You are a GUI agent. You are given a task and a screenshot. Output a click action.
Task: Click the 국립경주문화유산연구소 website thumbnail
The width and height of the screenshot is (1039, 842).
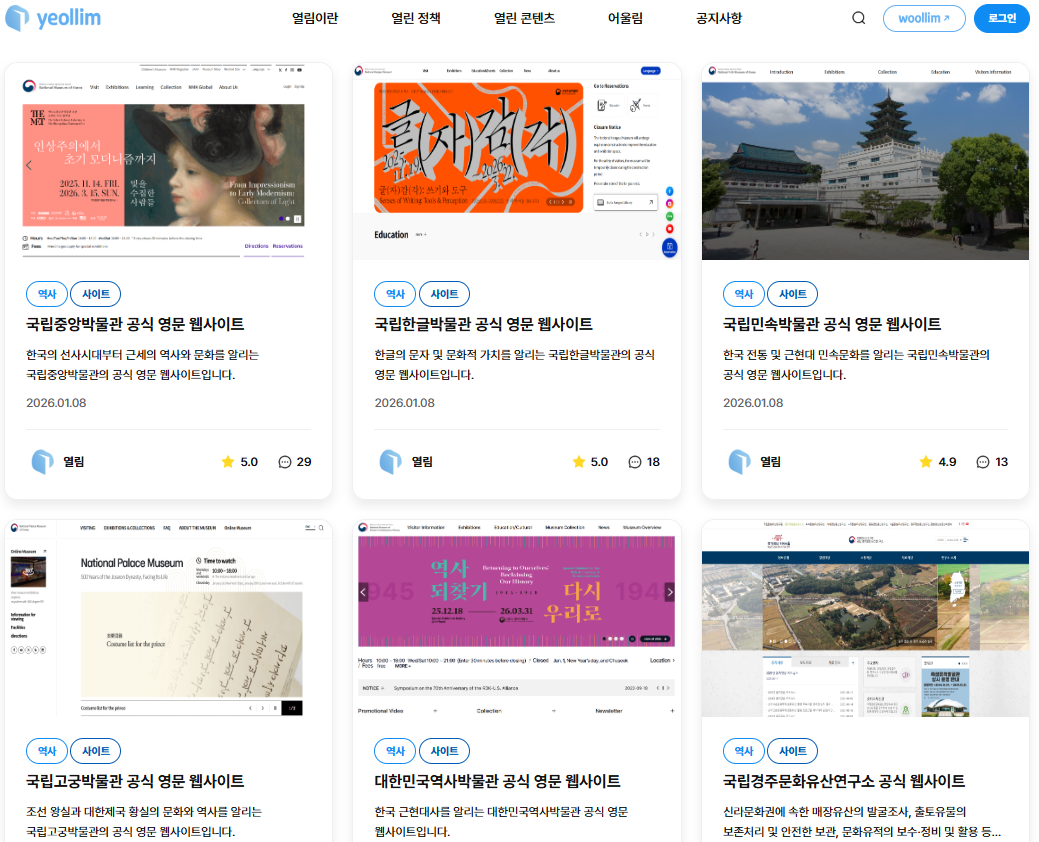pyautogui.click(x=865, y=618)
